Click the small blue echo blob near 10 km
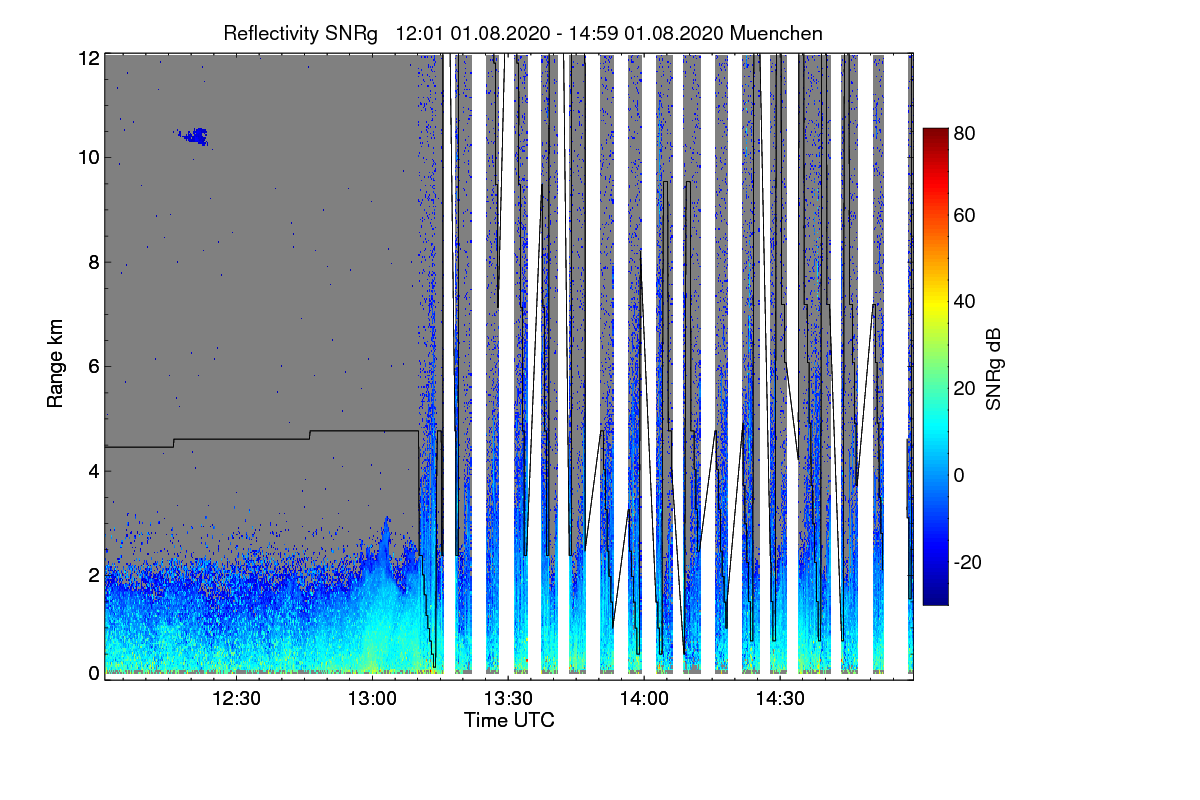 [194, 135]
